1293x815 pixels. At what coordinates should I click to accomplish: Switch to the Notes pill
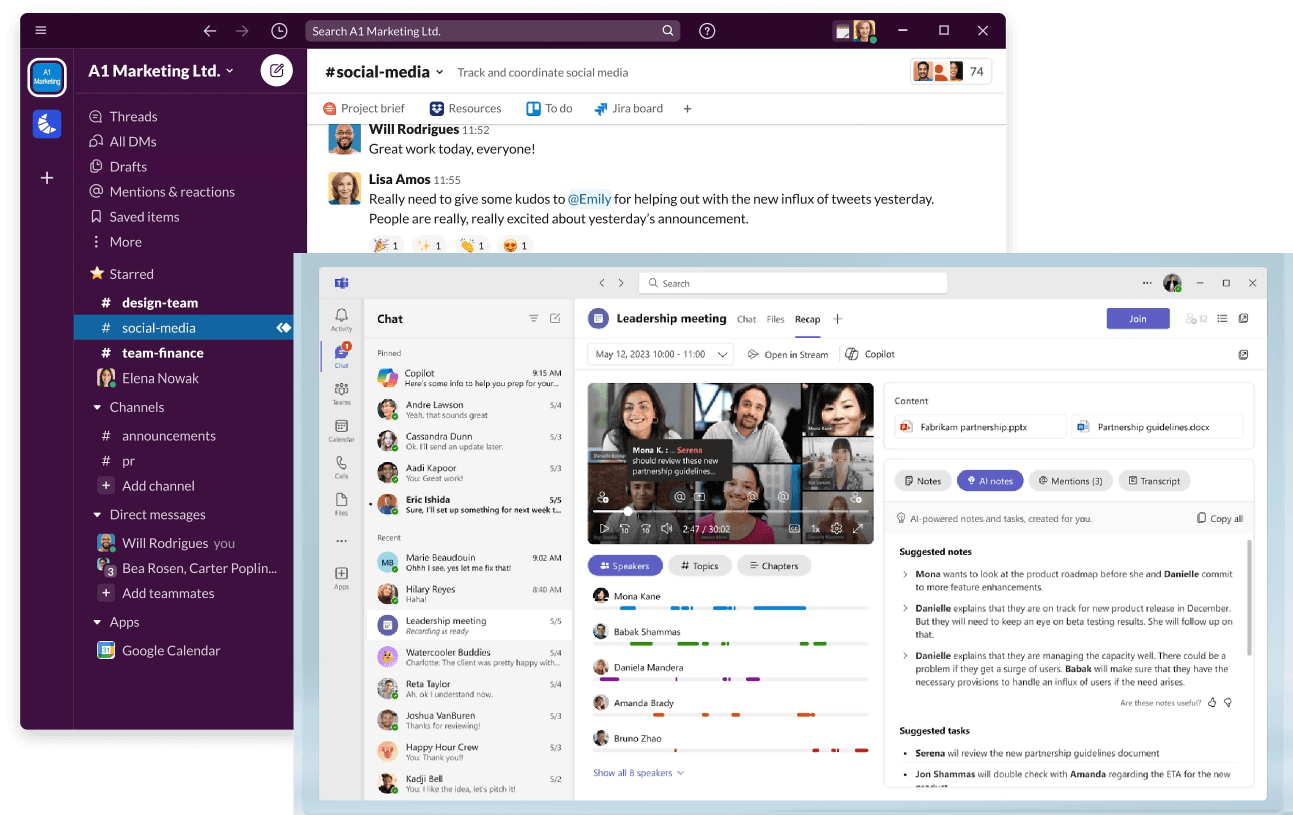click(922, 481)
